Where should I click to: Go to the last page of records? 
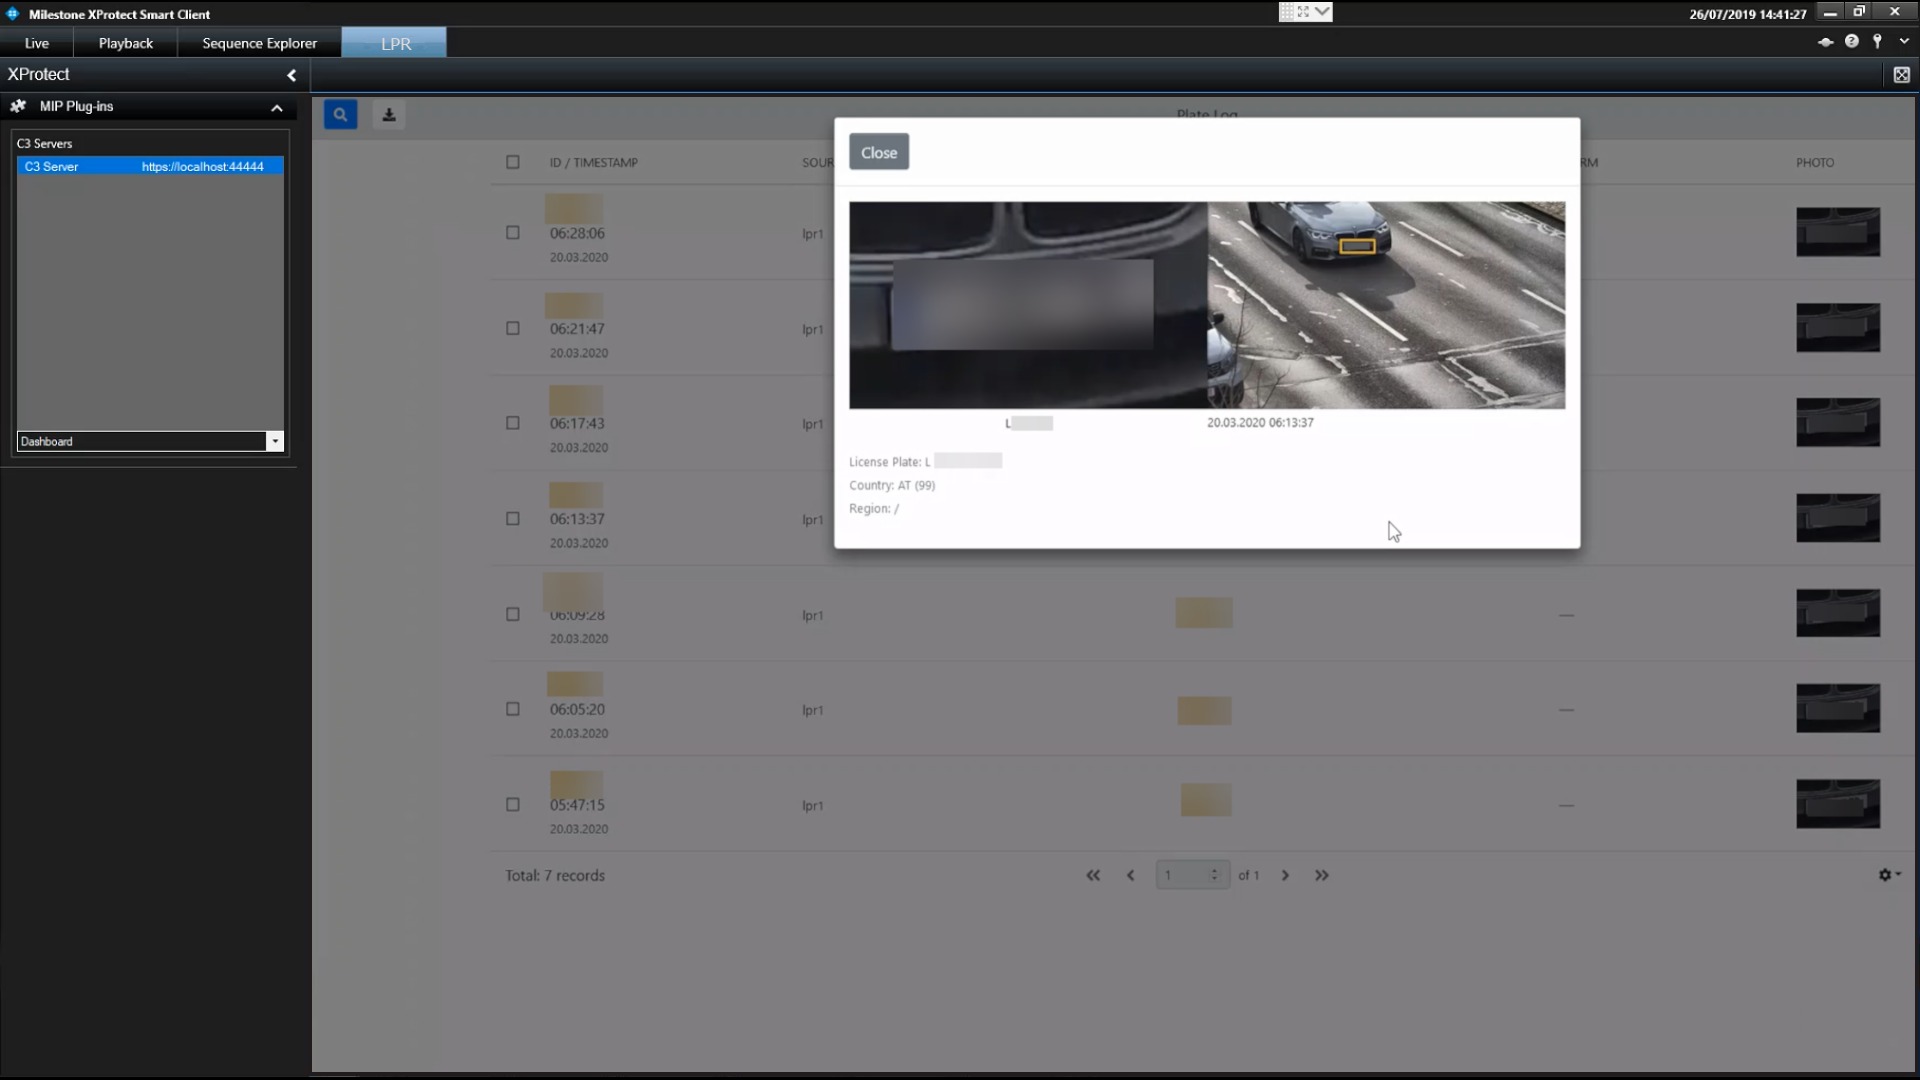(x=1322, y=875)
